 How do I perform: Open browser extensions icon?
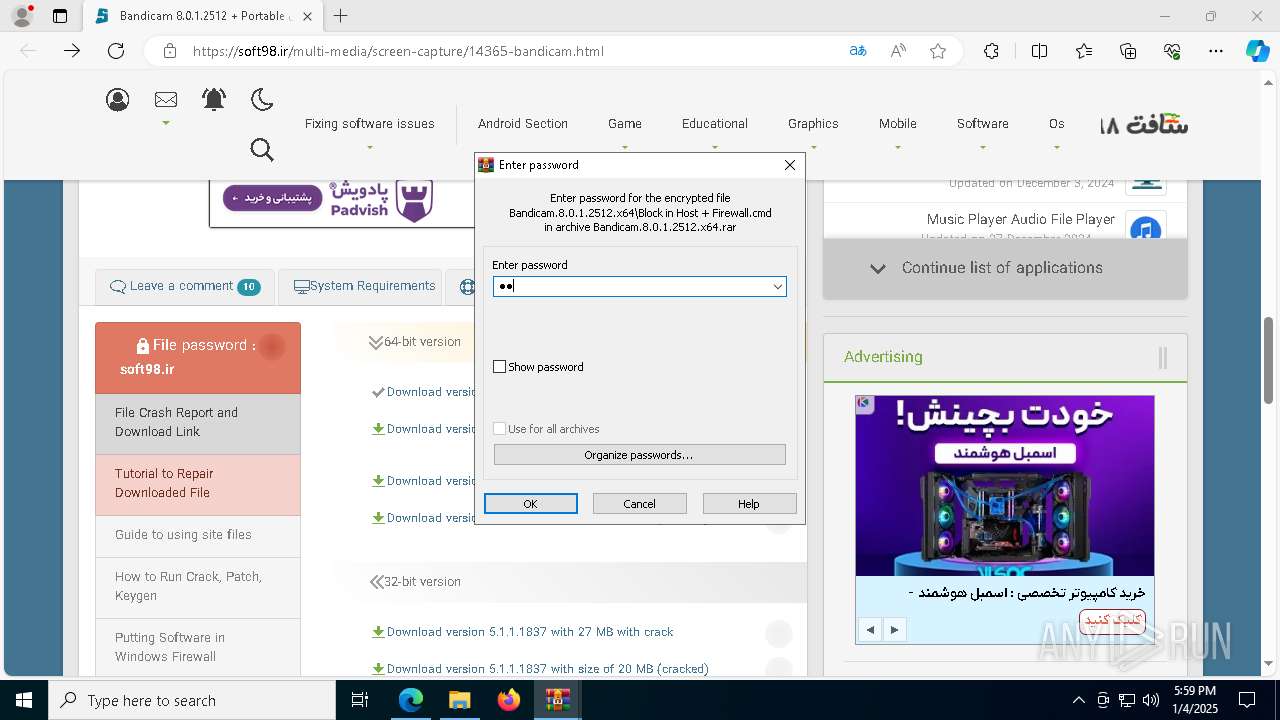tap(991, 51)
